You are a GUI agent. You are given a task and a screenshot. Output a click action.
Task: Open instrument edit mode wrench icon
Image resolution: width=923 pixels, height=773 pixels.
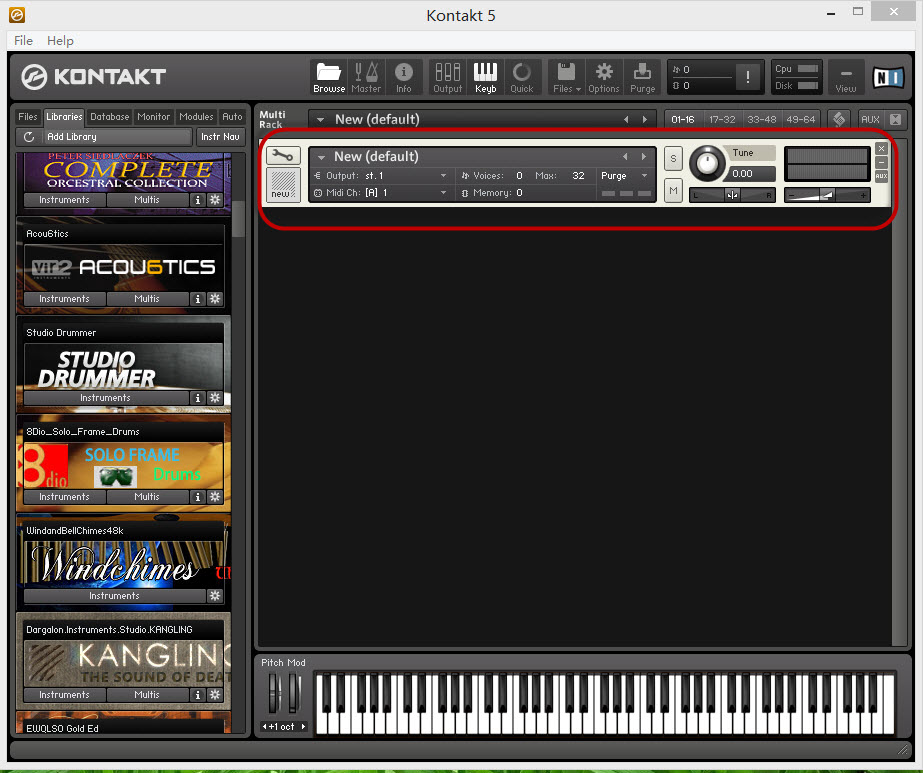pos(283,156)
